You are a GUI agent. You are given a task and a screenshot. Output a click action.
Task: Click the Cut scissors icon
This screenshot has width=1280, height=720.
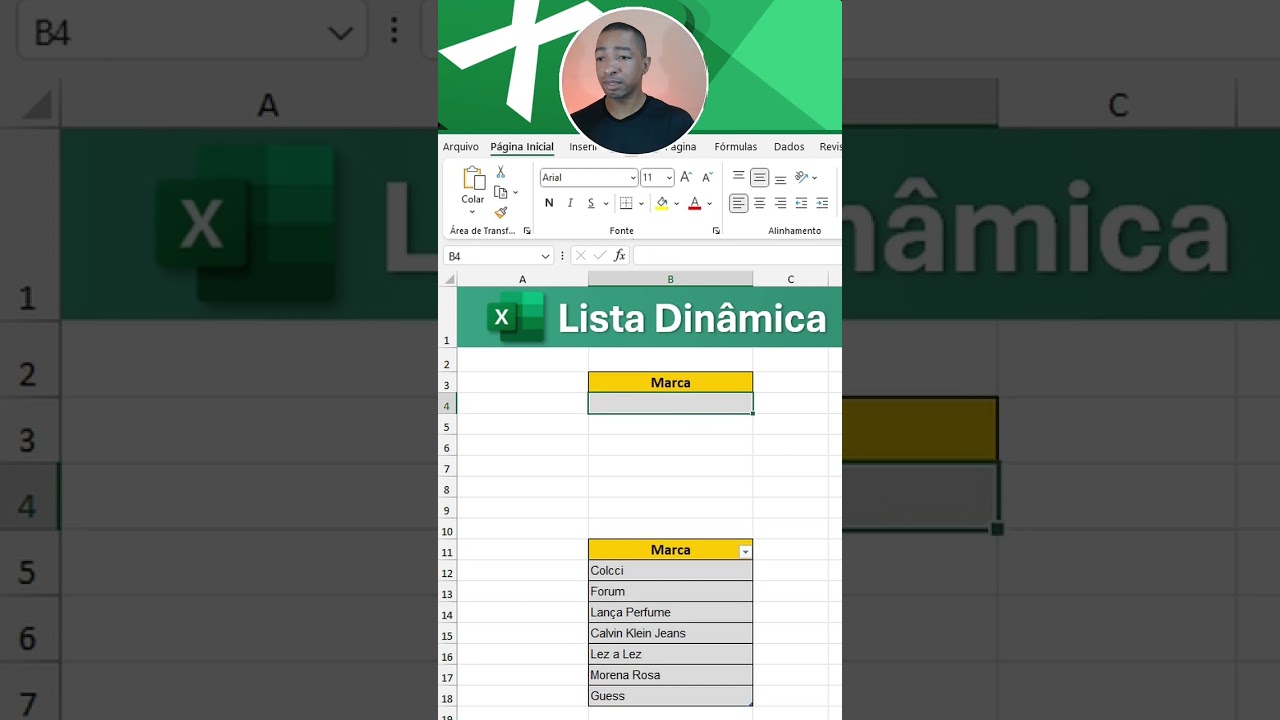(501, 172)
